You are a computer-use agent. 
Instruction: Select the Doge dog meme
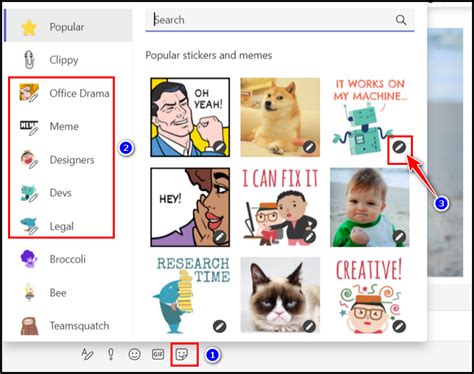[x=280, y=117]
